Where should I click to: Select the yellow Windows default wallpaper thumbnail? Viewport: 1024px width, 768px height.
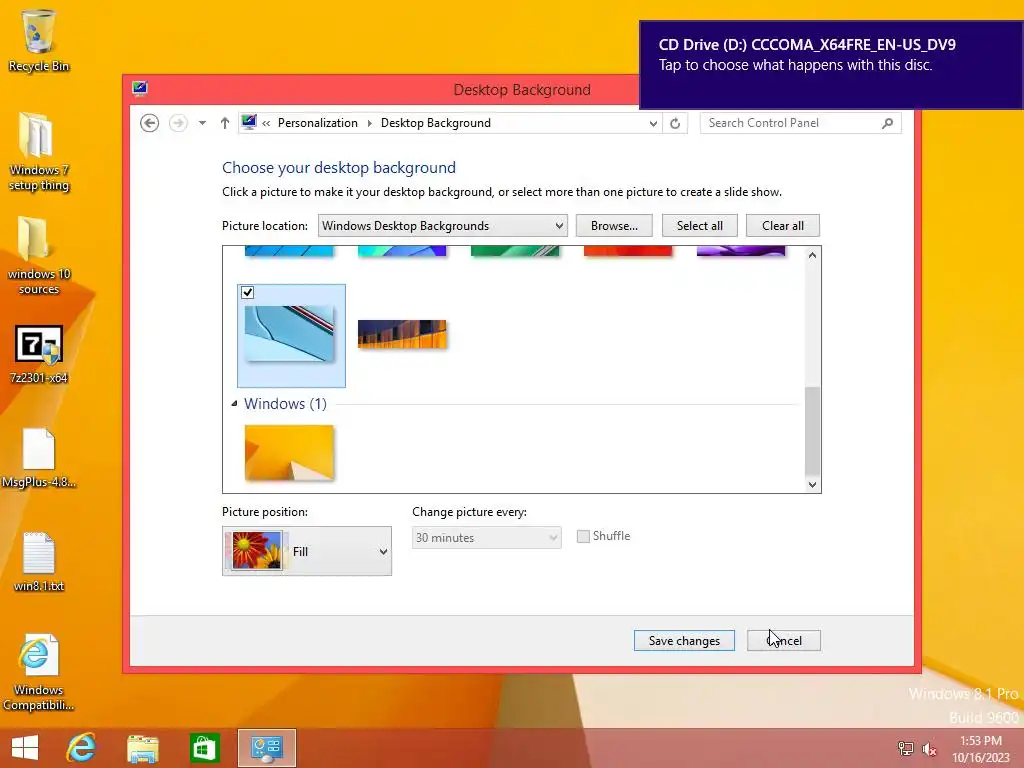[289, 453]
